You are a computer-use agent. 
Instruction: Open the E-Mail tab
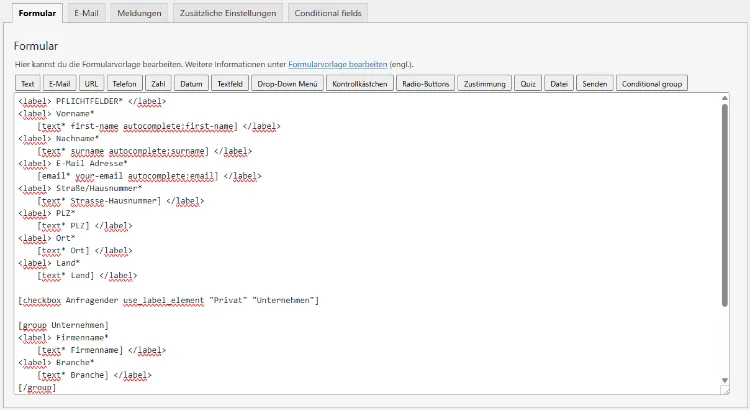(86, 13)
